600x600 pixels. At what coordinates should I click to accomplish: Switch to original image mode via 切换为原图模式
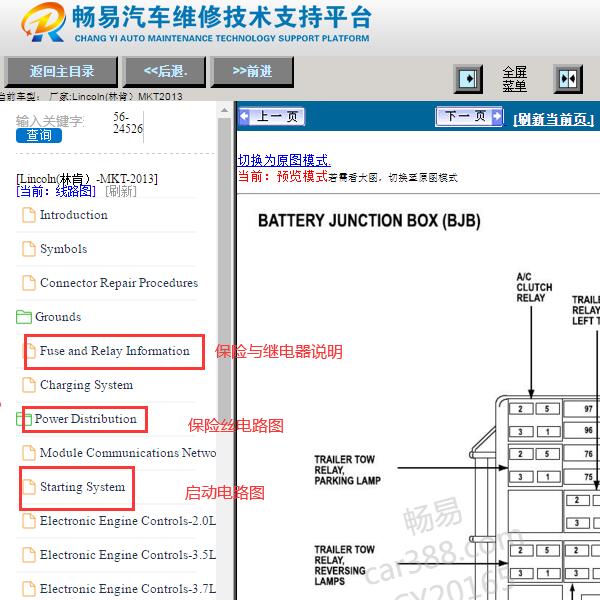[x=284, y=160]
